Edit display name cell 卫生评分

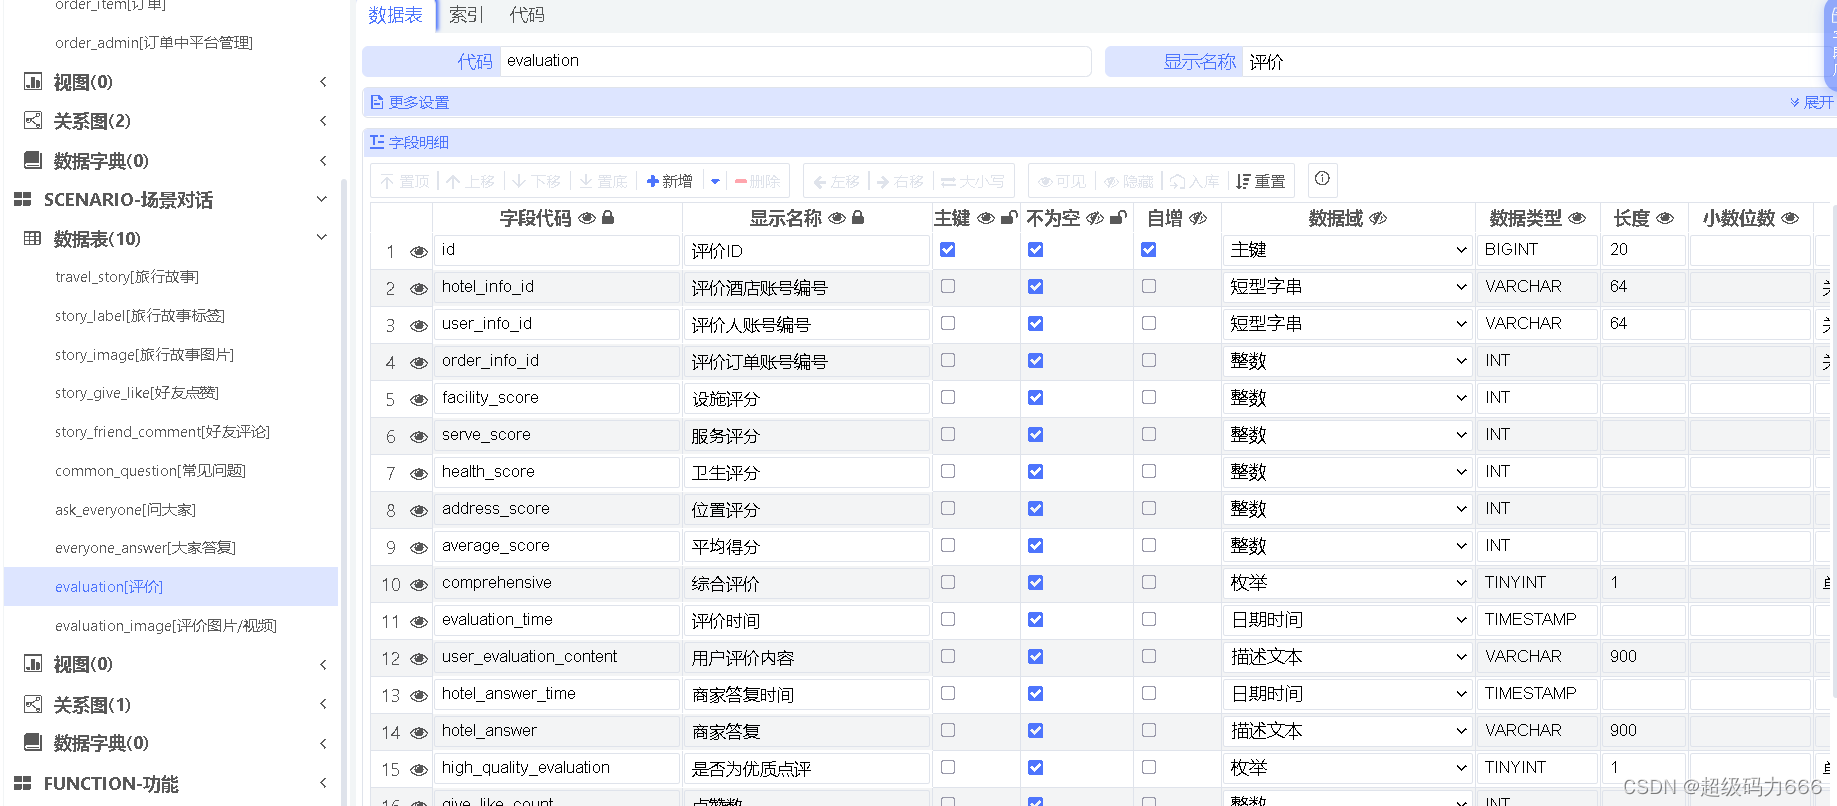pyautogui.click(x=807, y=473)
